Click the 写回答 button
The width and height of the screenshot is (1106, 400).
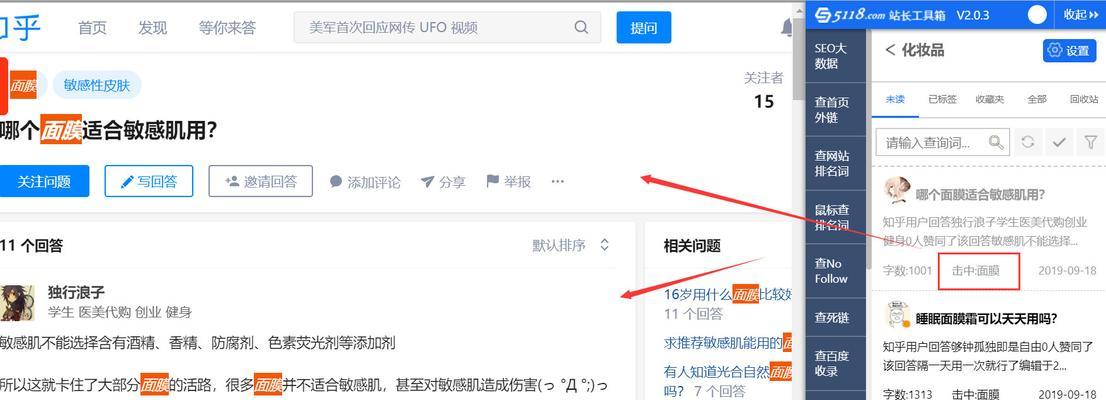[x=149, y=181]
